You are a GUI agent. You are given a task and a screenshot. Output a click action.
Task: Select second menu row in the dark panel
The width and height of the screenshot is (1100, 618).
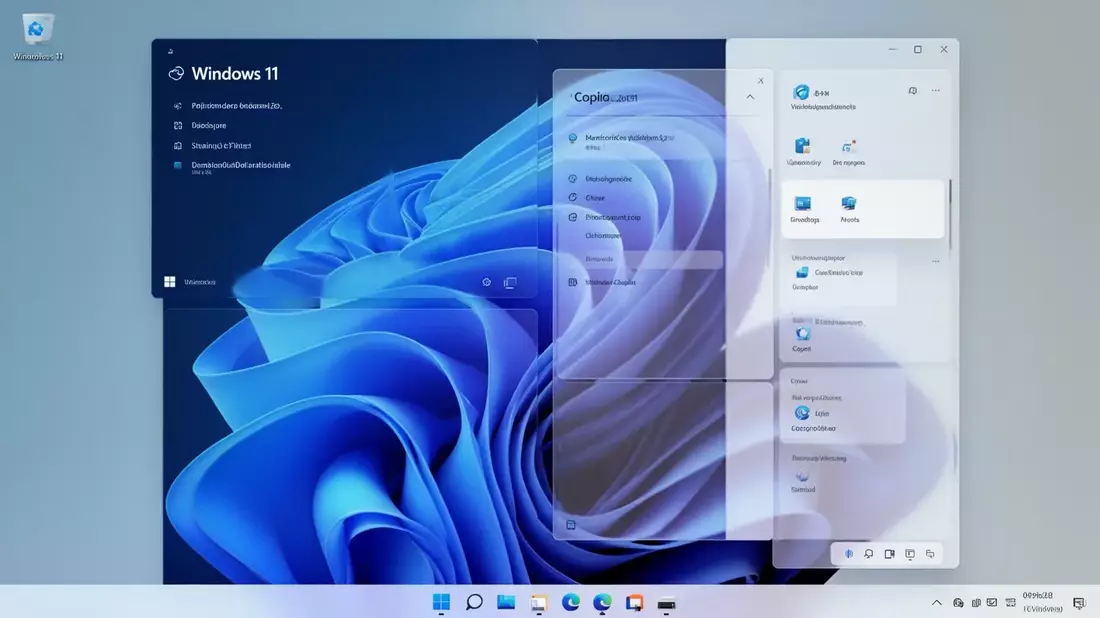click(200, 126)
